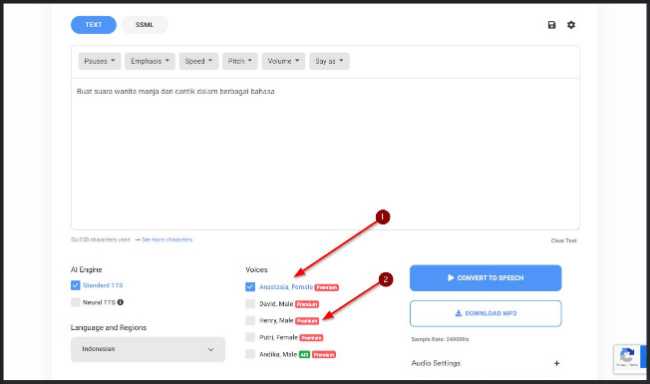This screenshot has height=384, width=650.
Task: Open the Pauses dropdown
Action: [99, 61]
